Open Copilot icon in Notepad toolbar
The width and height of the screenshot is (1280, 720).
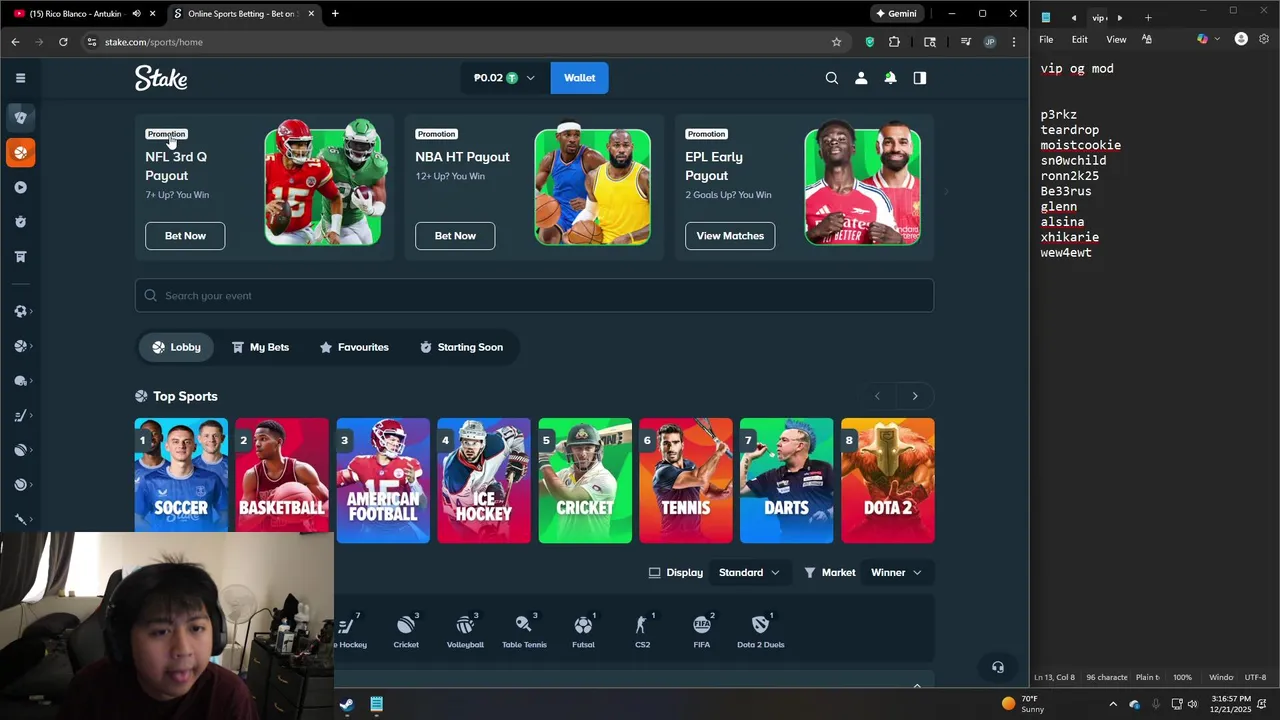(1203, 39)
